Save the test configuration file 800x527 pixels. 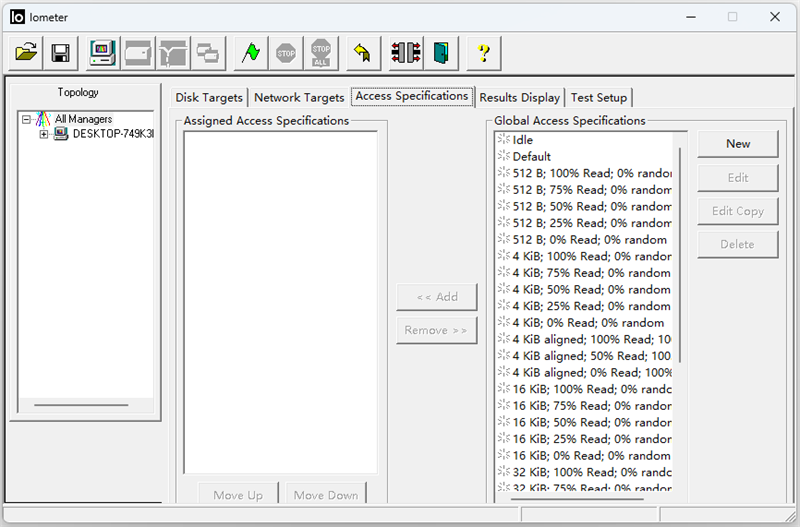(x=61, y=53)
